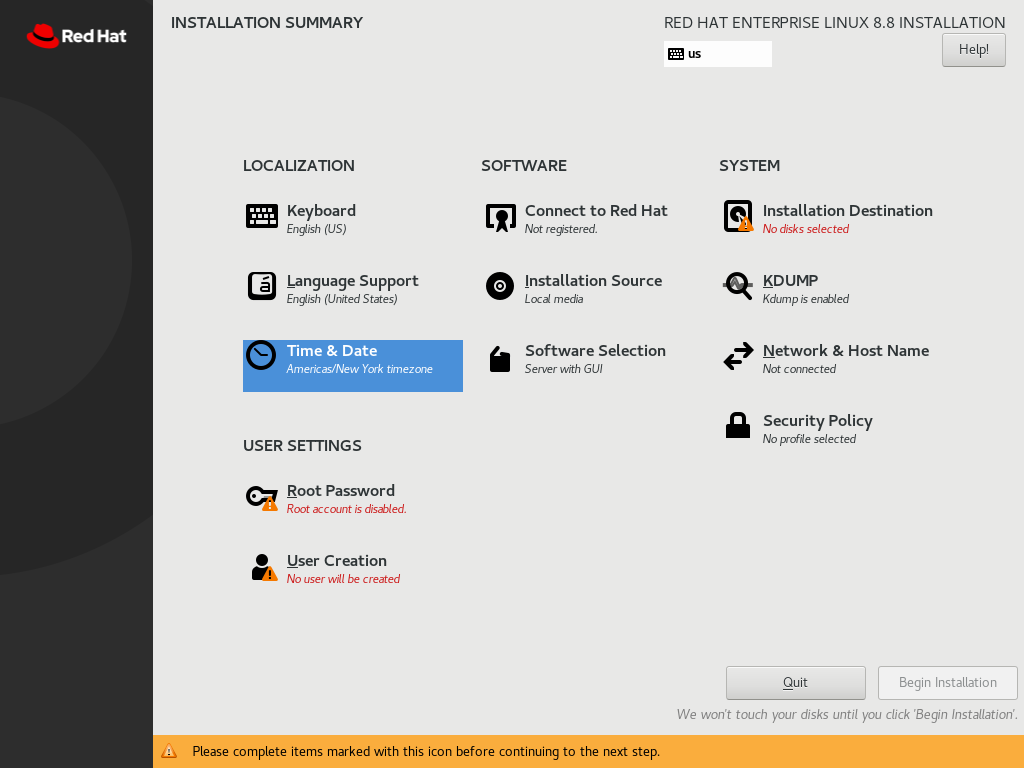The image size is (1024, 768).
Task: Open Keyboard settings via keyboard icon
Action: point(262,216)
